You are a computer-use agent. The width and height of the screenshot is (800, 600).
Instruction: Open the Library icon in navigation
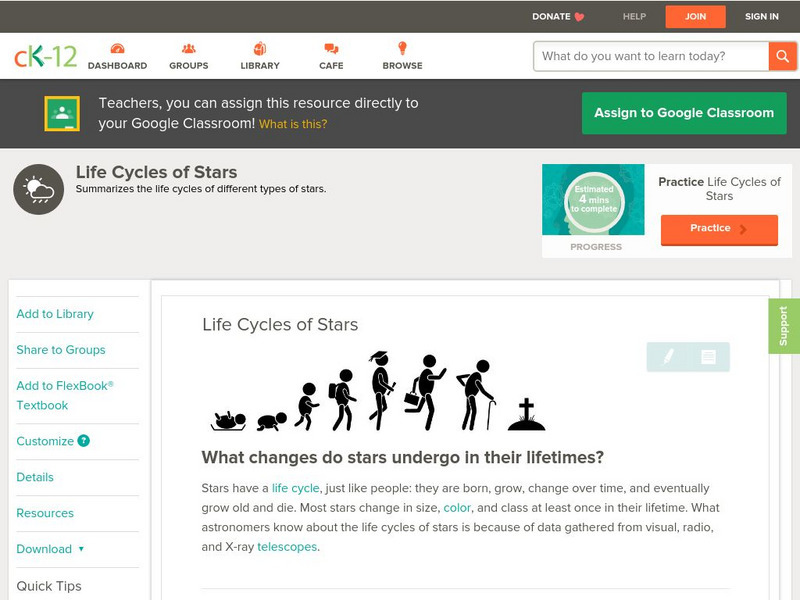click(260, 49)
